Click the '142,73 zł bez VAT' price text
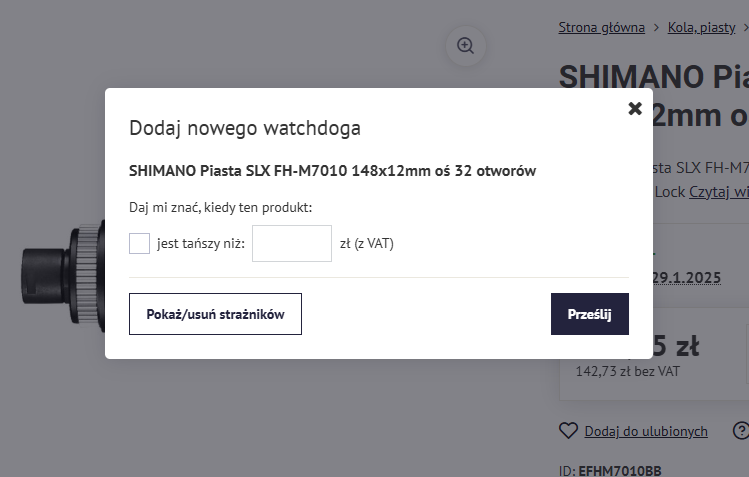Viewport: 749px width, 477px height. pos(627,370)
